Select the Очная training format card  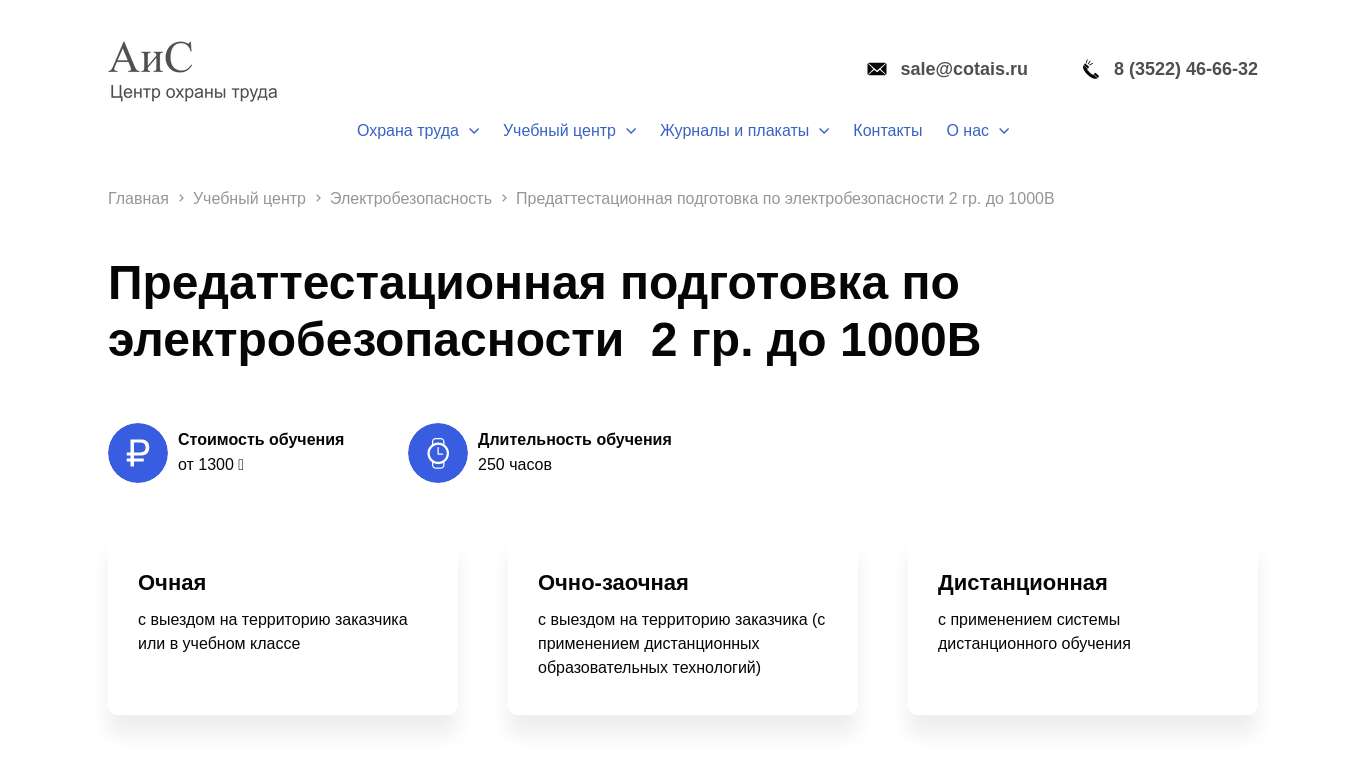pyautogui.click(x=282, y=630)
